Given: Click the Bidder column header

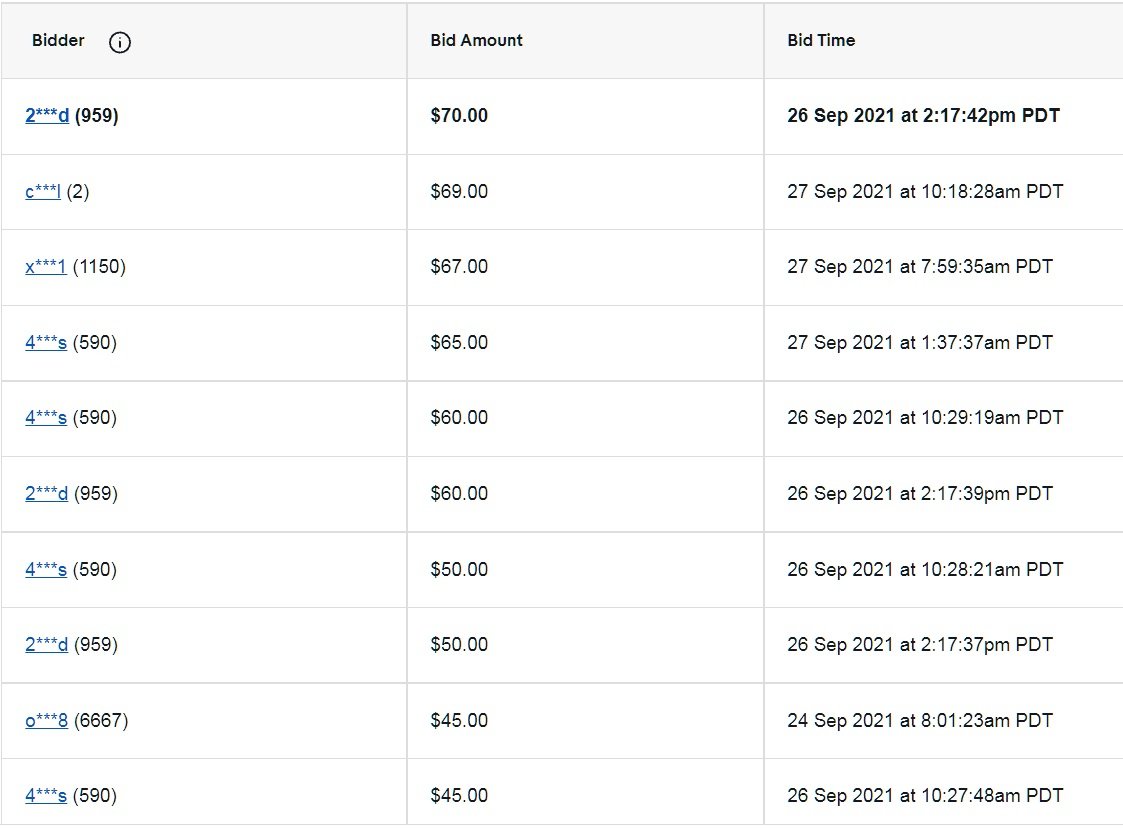Looking at the screenshot, I should pos(58,40).
